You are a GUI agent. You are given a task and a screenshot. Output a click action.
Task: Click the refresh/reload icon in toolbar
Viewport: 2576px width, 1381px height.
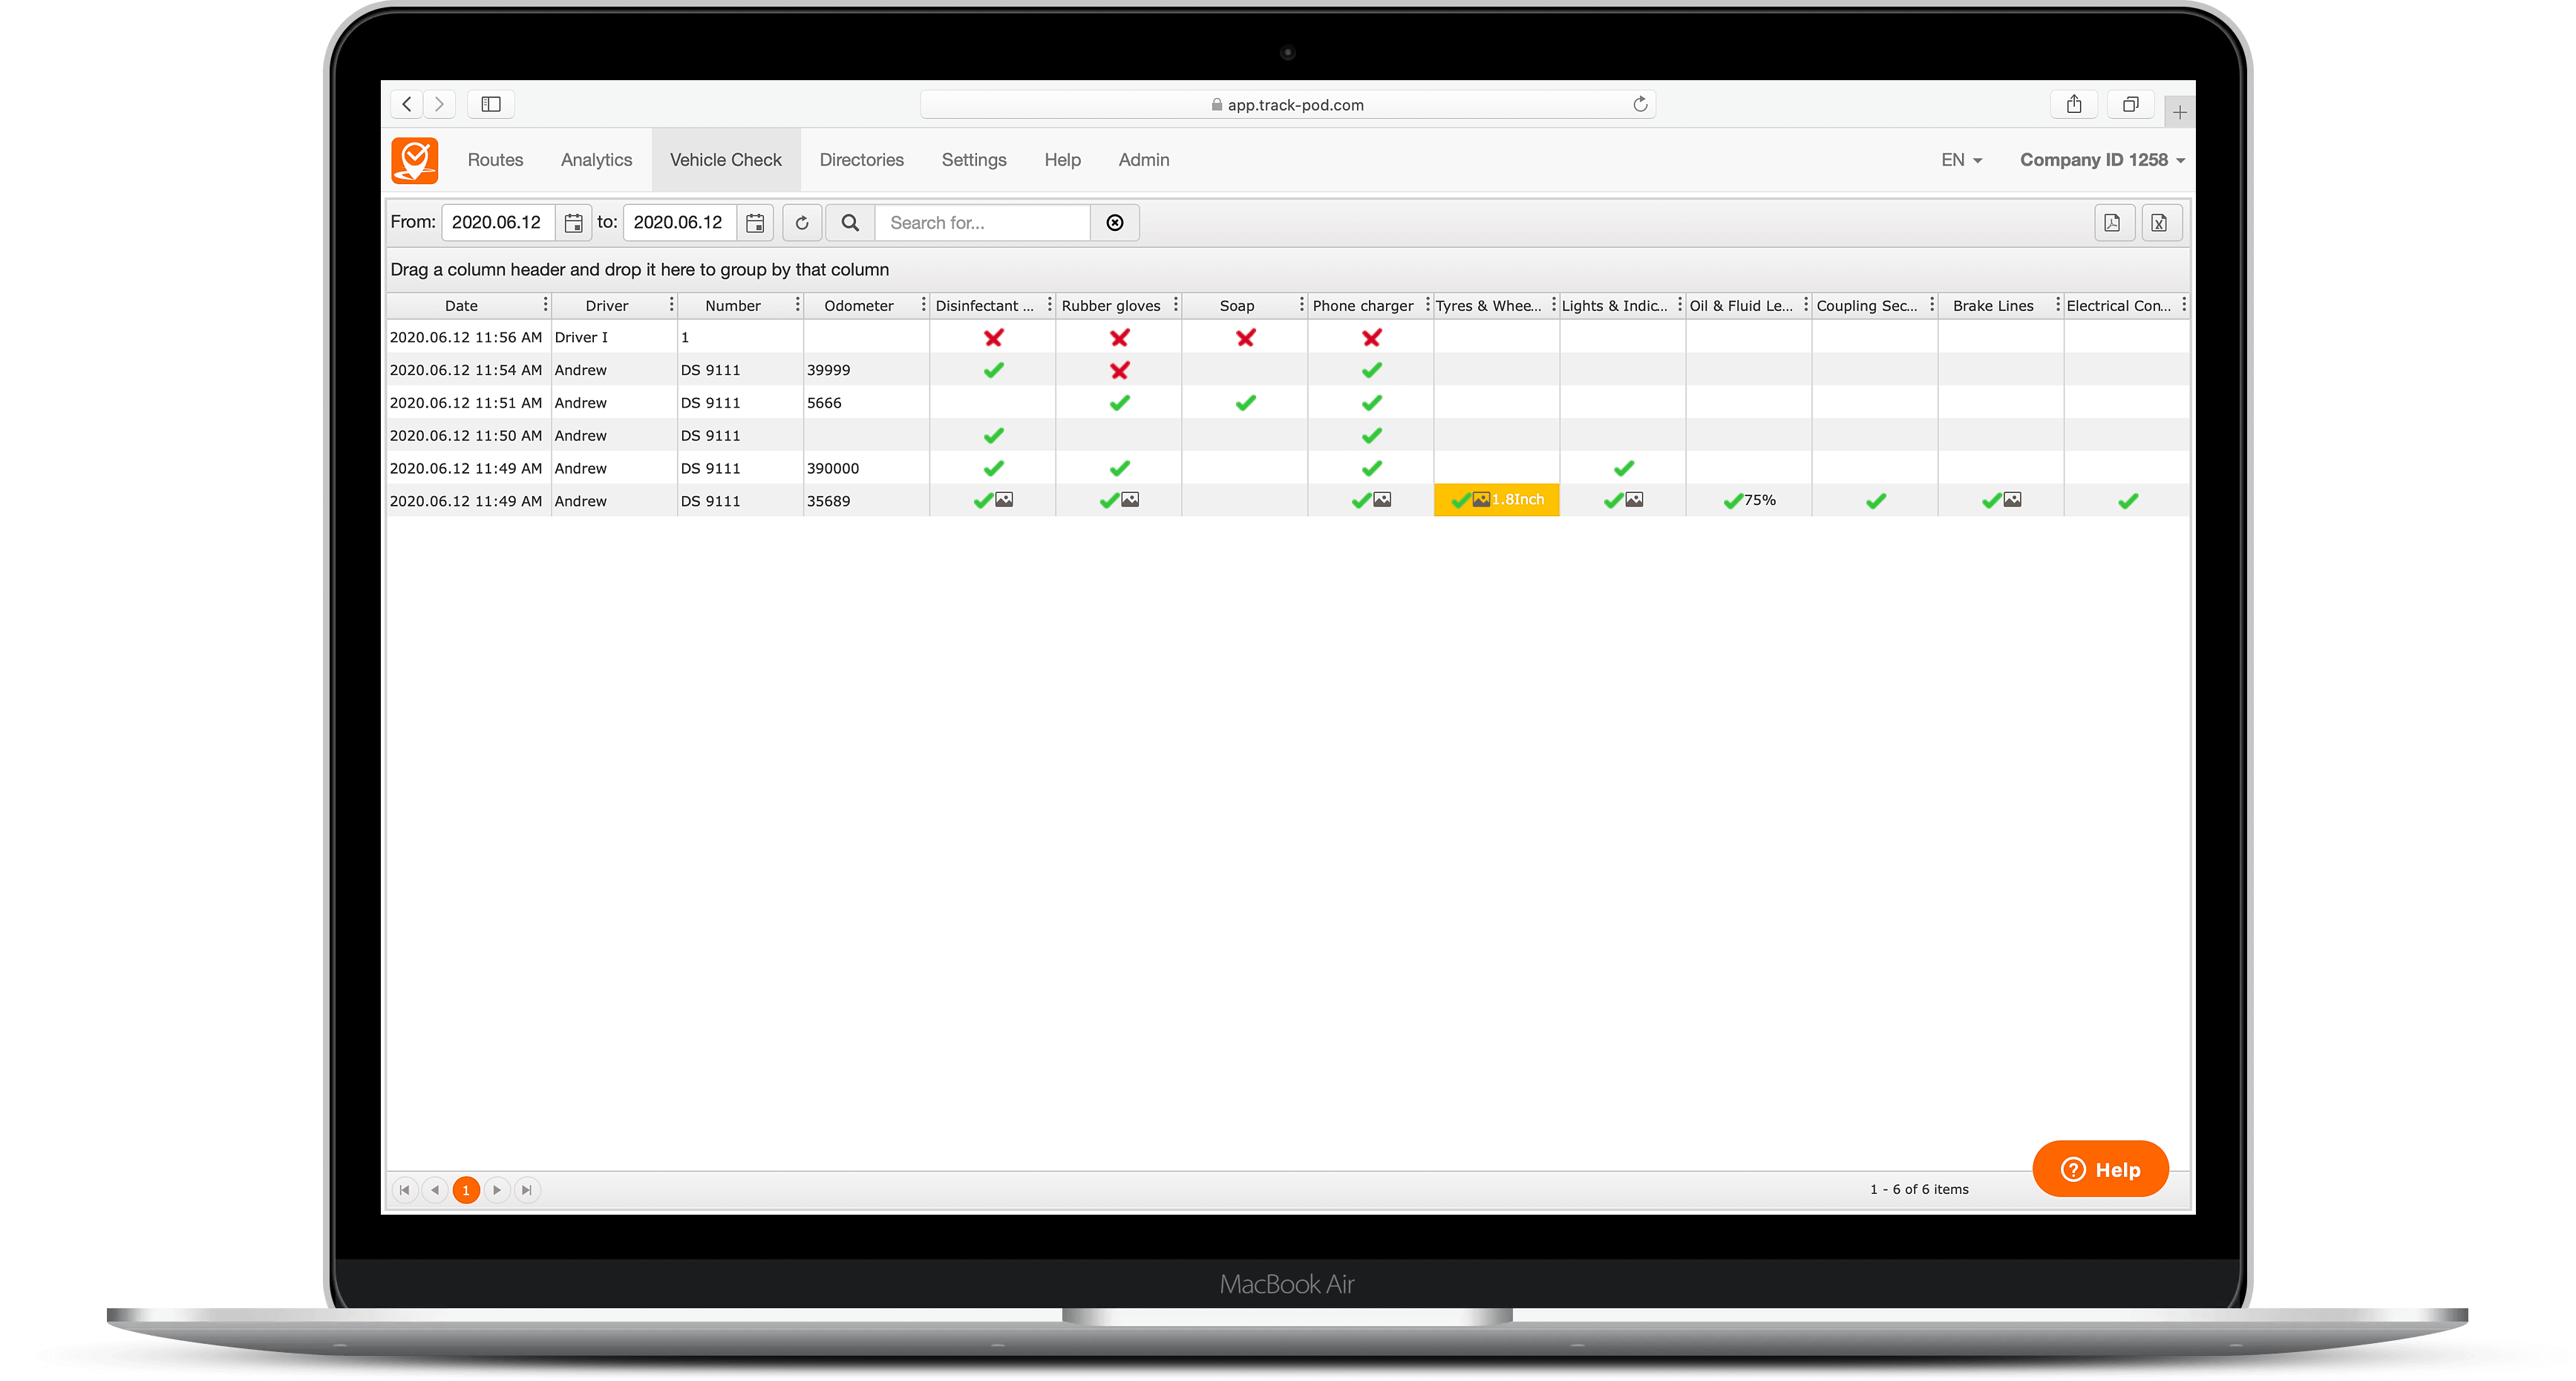801,223
